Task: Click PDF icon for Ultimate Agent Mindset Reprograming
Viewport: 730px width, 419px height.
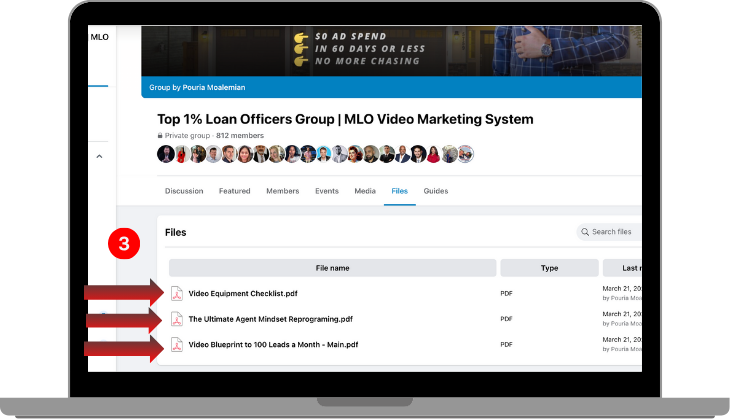Action: 177,319
